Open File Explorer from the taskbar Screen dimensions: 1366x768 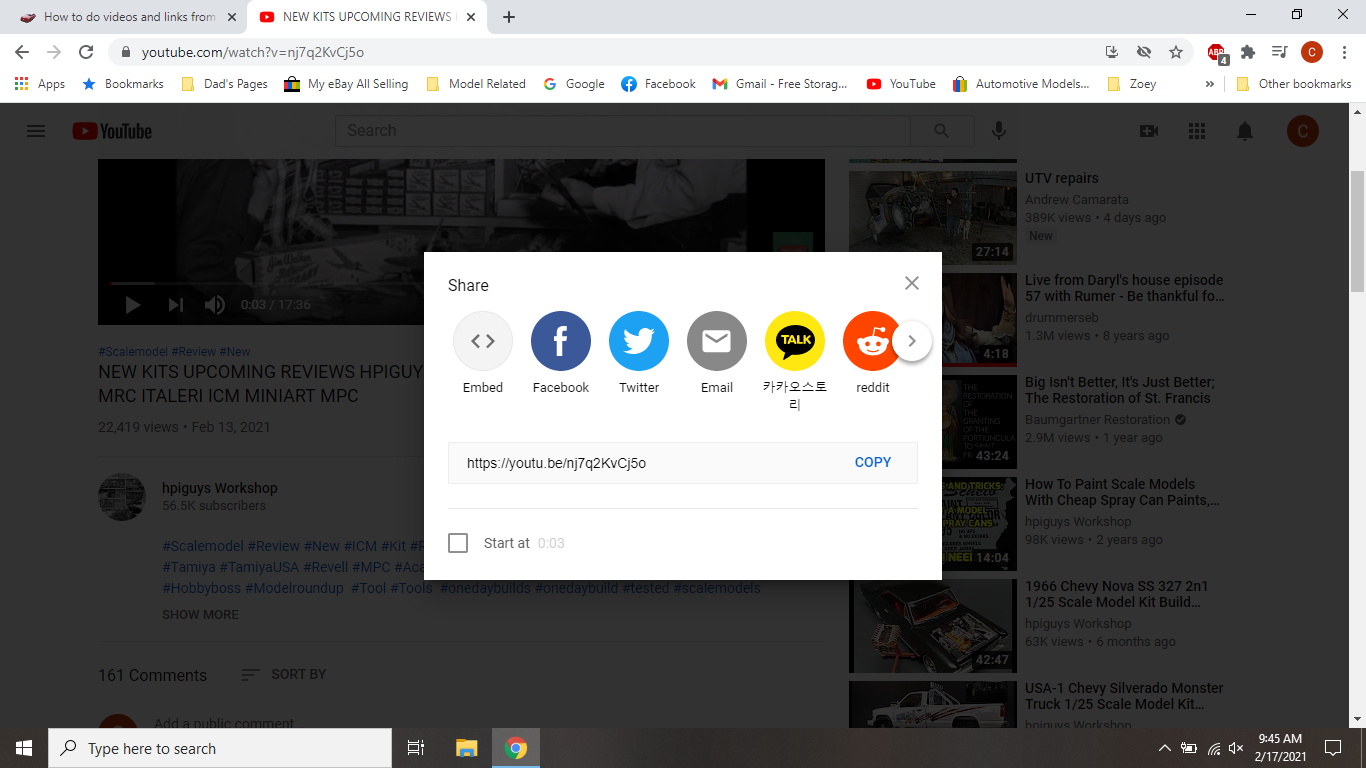[x=466, y=748]
